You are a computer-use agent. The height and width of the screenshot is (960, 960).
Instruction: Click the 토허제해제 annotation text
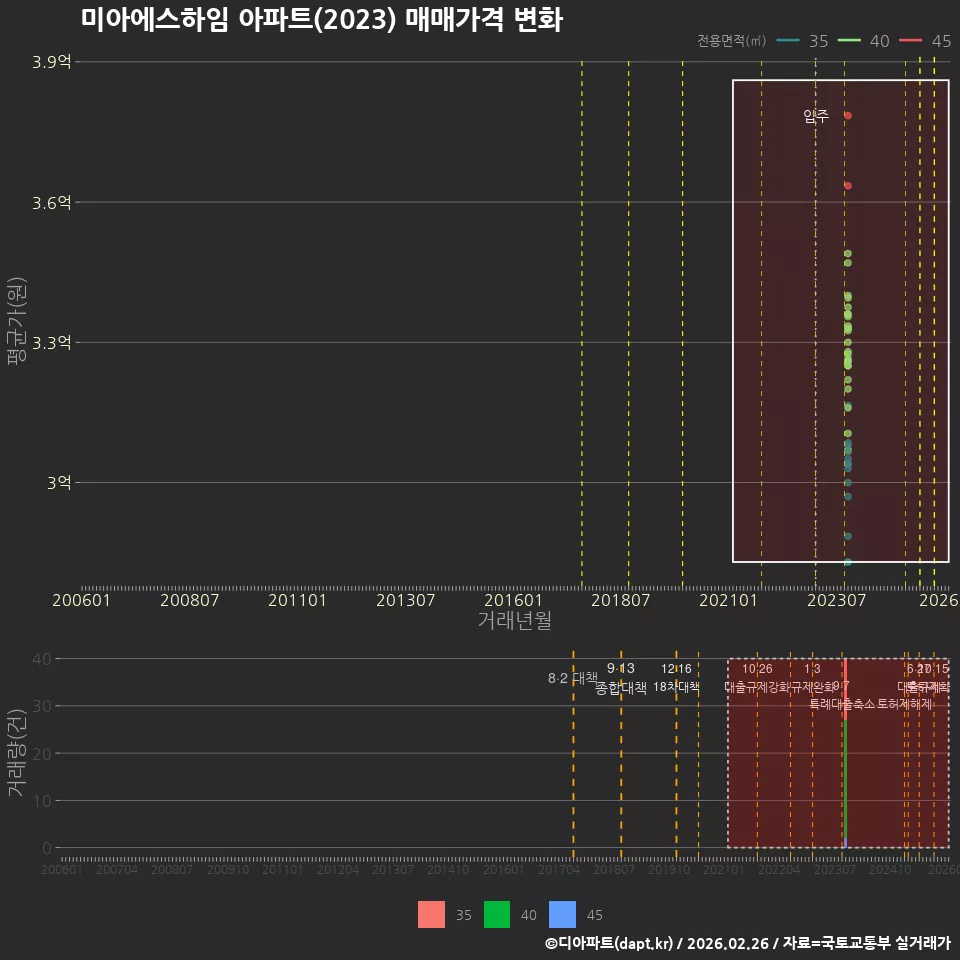[x=905, y=704]
